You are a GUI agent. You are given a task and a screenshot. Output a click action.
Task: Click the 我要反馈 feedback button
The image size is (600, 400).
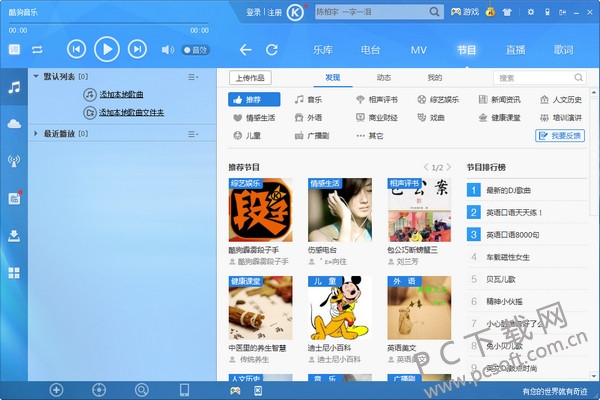coord(560,136)
